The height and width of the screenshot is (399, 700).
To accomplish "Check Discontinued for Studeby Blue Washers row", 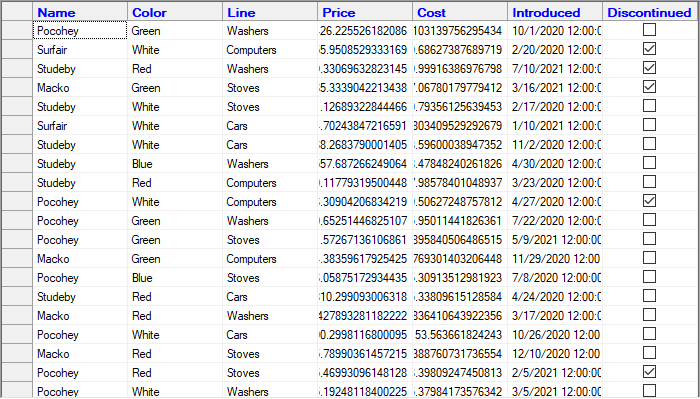I will pos(649,163).
